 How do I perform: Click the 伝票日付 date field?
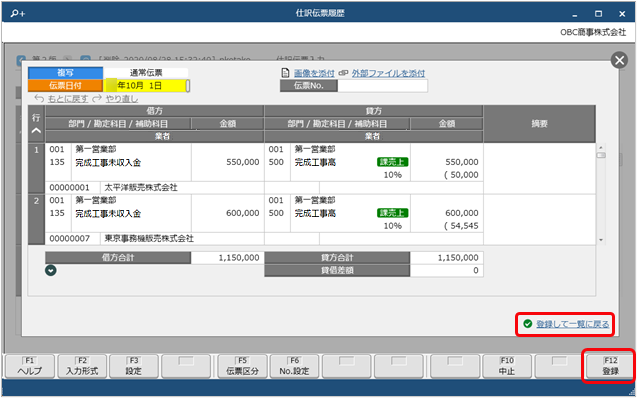(146, 86)
